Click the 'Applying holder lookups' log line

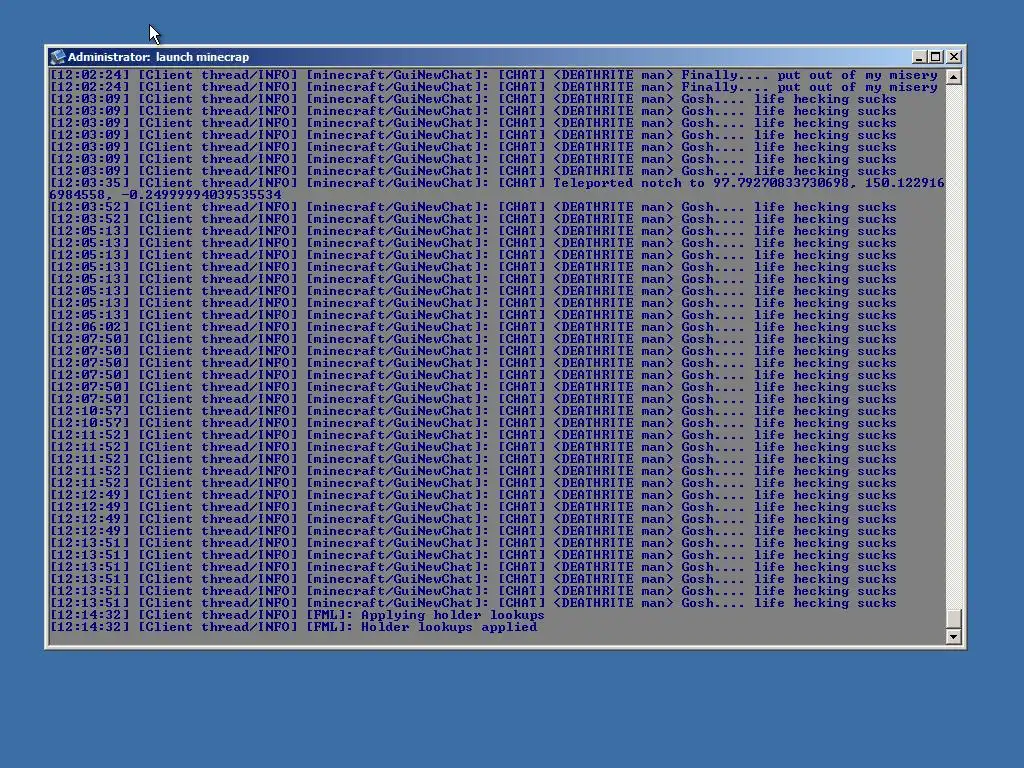pos(297,615)
